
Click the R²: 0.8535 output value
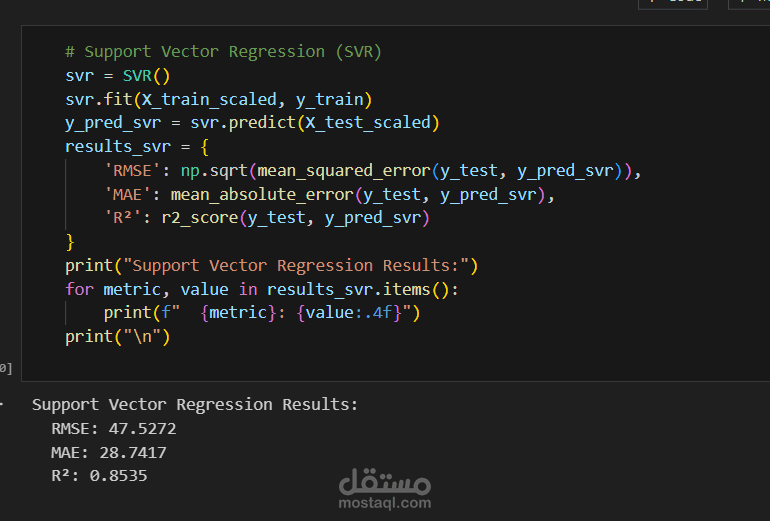pos(118,476)
